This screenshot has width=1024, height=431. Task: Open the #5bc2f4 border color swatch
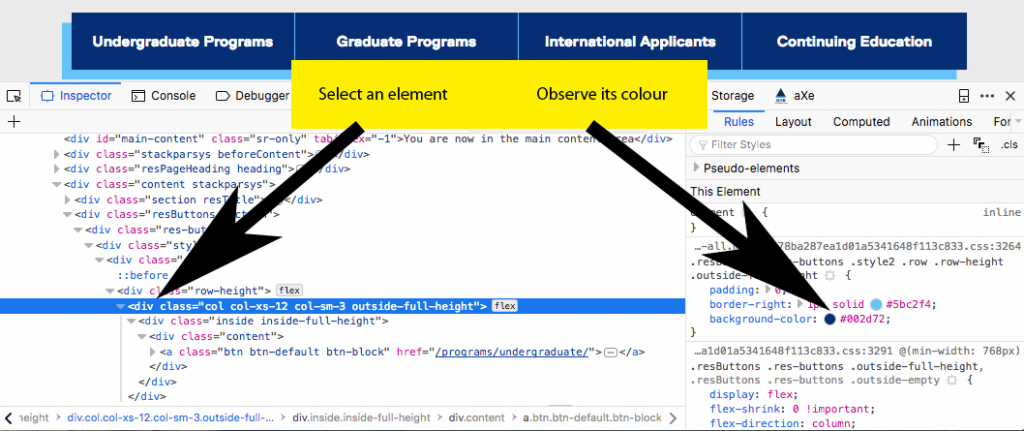[876, 304]
